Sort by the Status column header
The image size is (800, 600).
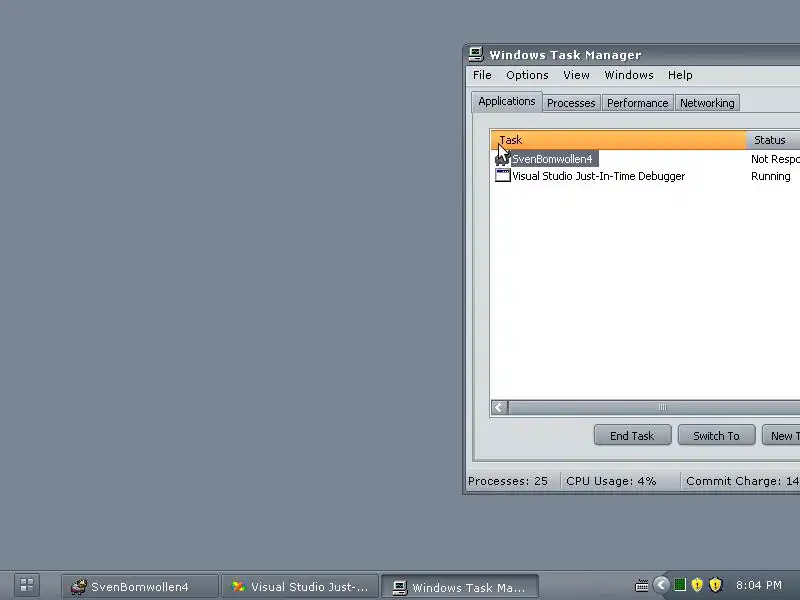[x=773, y=140]
